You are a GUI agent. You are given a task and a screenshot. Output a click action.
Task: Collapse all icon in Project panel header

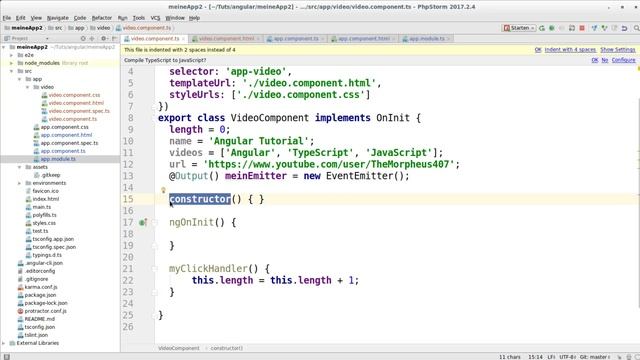pyautogui.click(x=92, y=38)
